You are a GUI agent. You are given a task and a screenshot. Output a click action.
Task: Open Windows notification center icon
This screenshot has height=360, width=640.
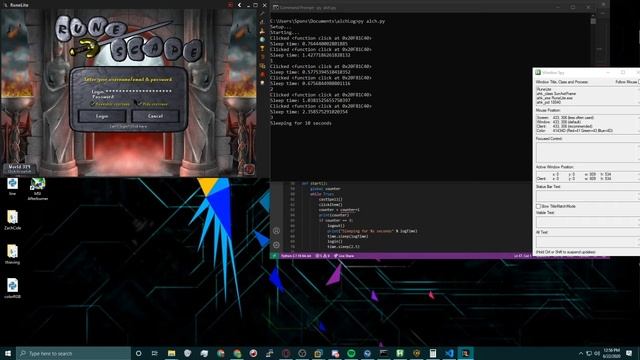coord(629,353)
